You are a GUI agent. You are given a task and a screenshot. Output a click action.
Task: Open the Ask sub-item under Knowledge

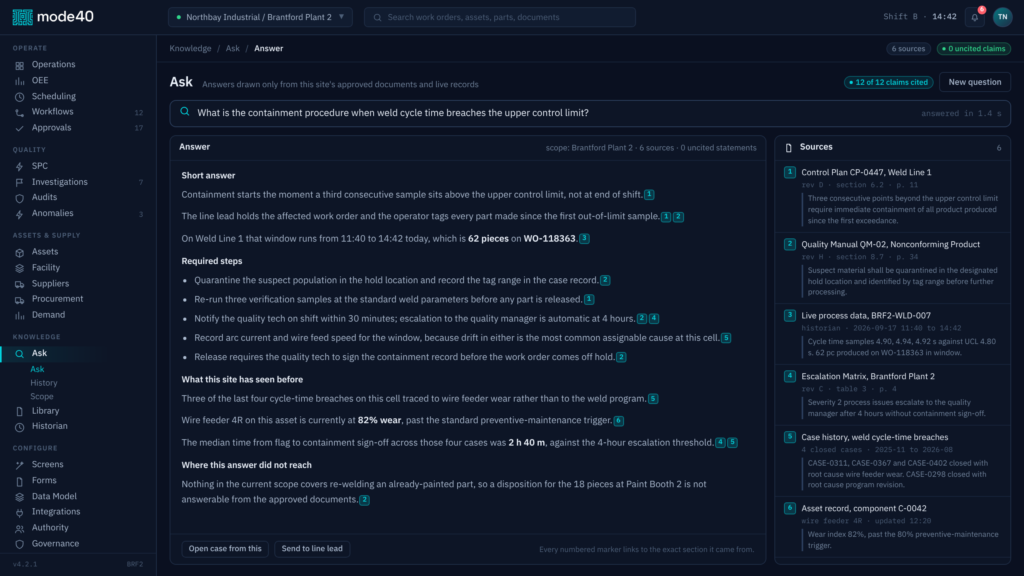37,369
